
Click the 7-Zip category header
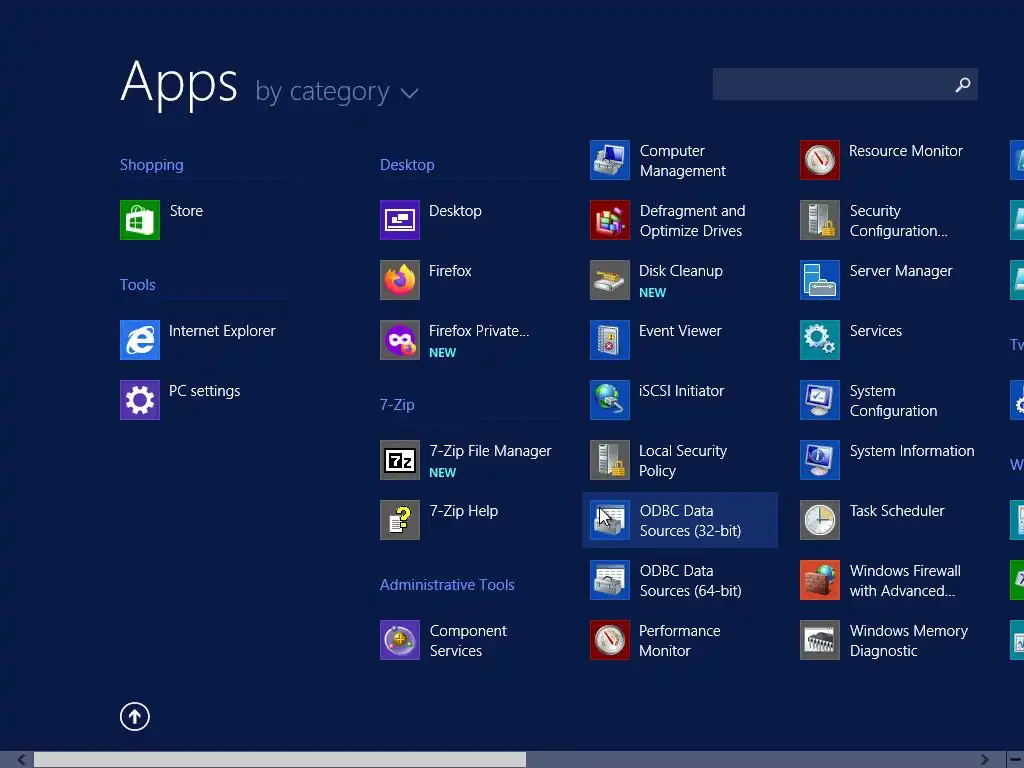point(397,405)
